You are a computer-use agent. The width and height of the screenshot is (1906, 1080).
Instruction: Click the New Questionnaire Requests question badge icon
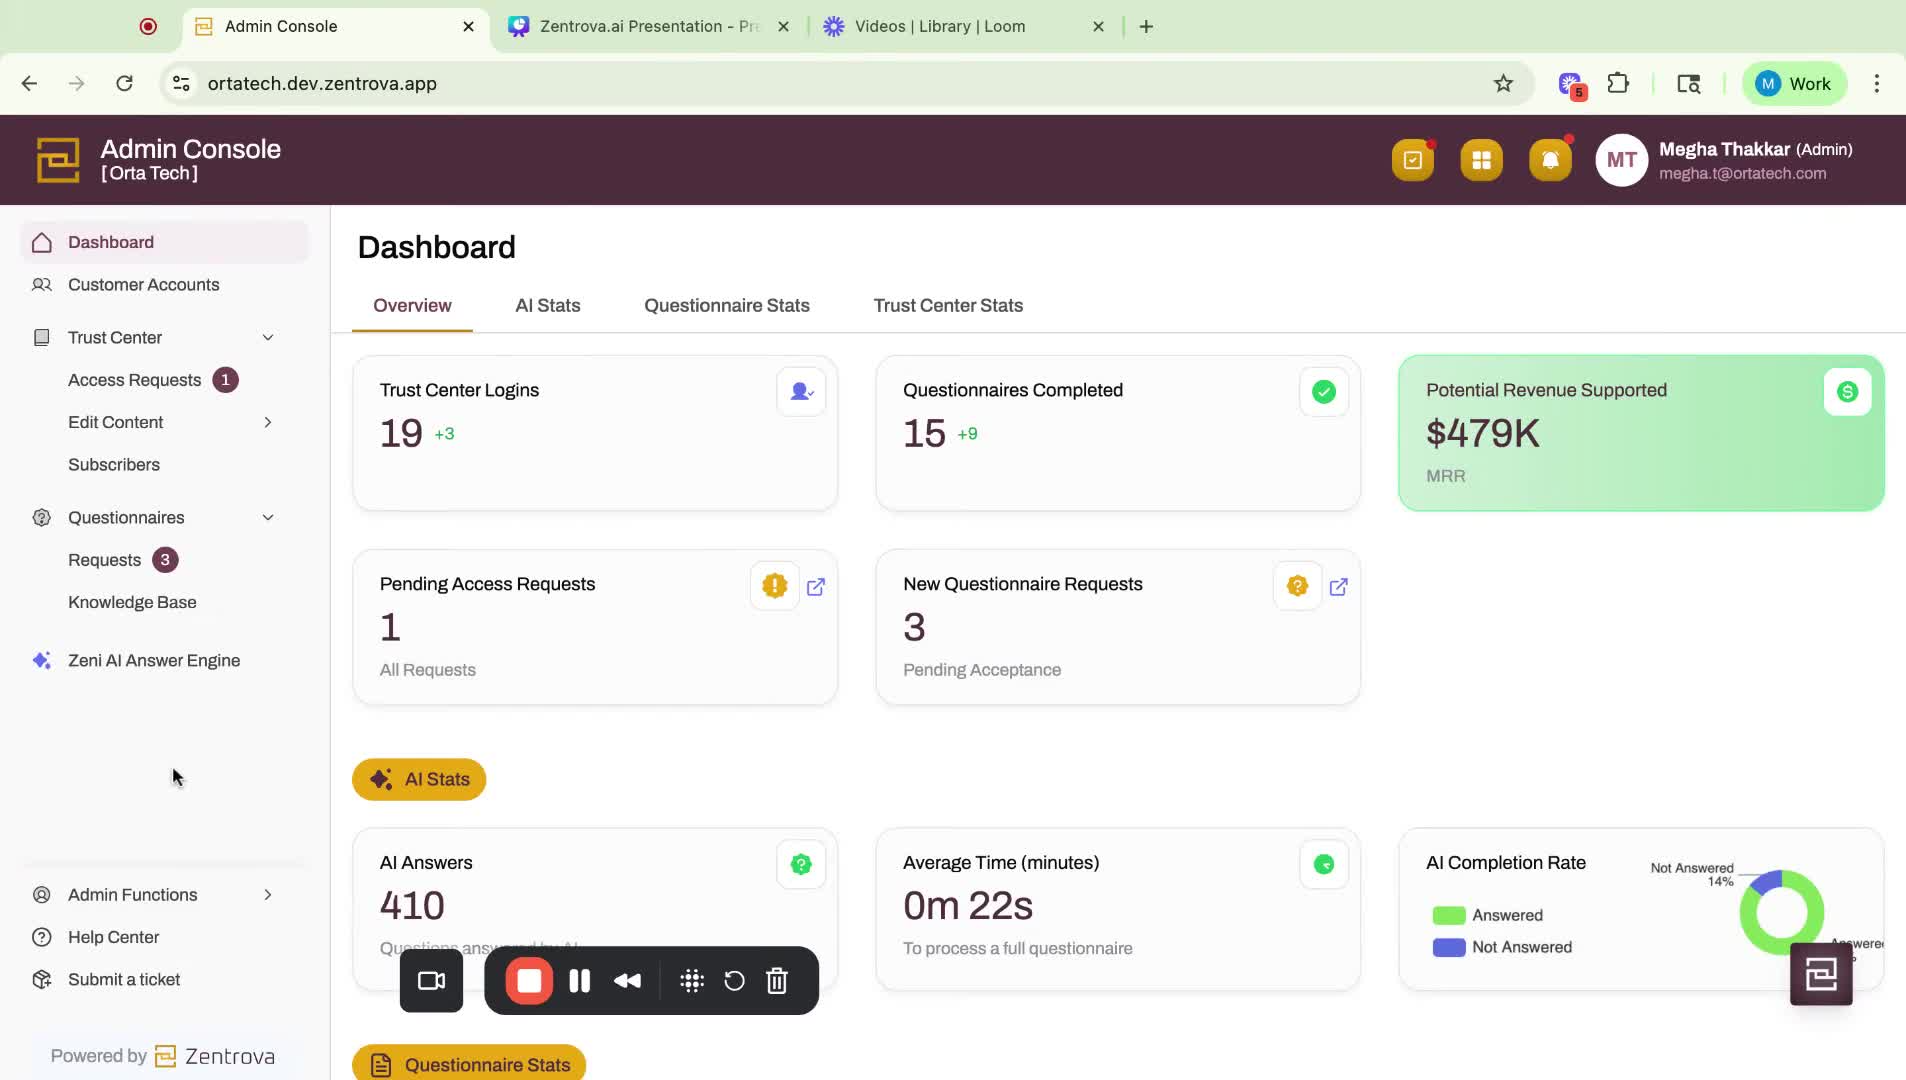click(1297, 586)
